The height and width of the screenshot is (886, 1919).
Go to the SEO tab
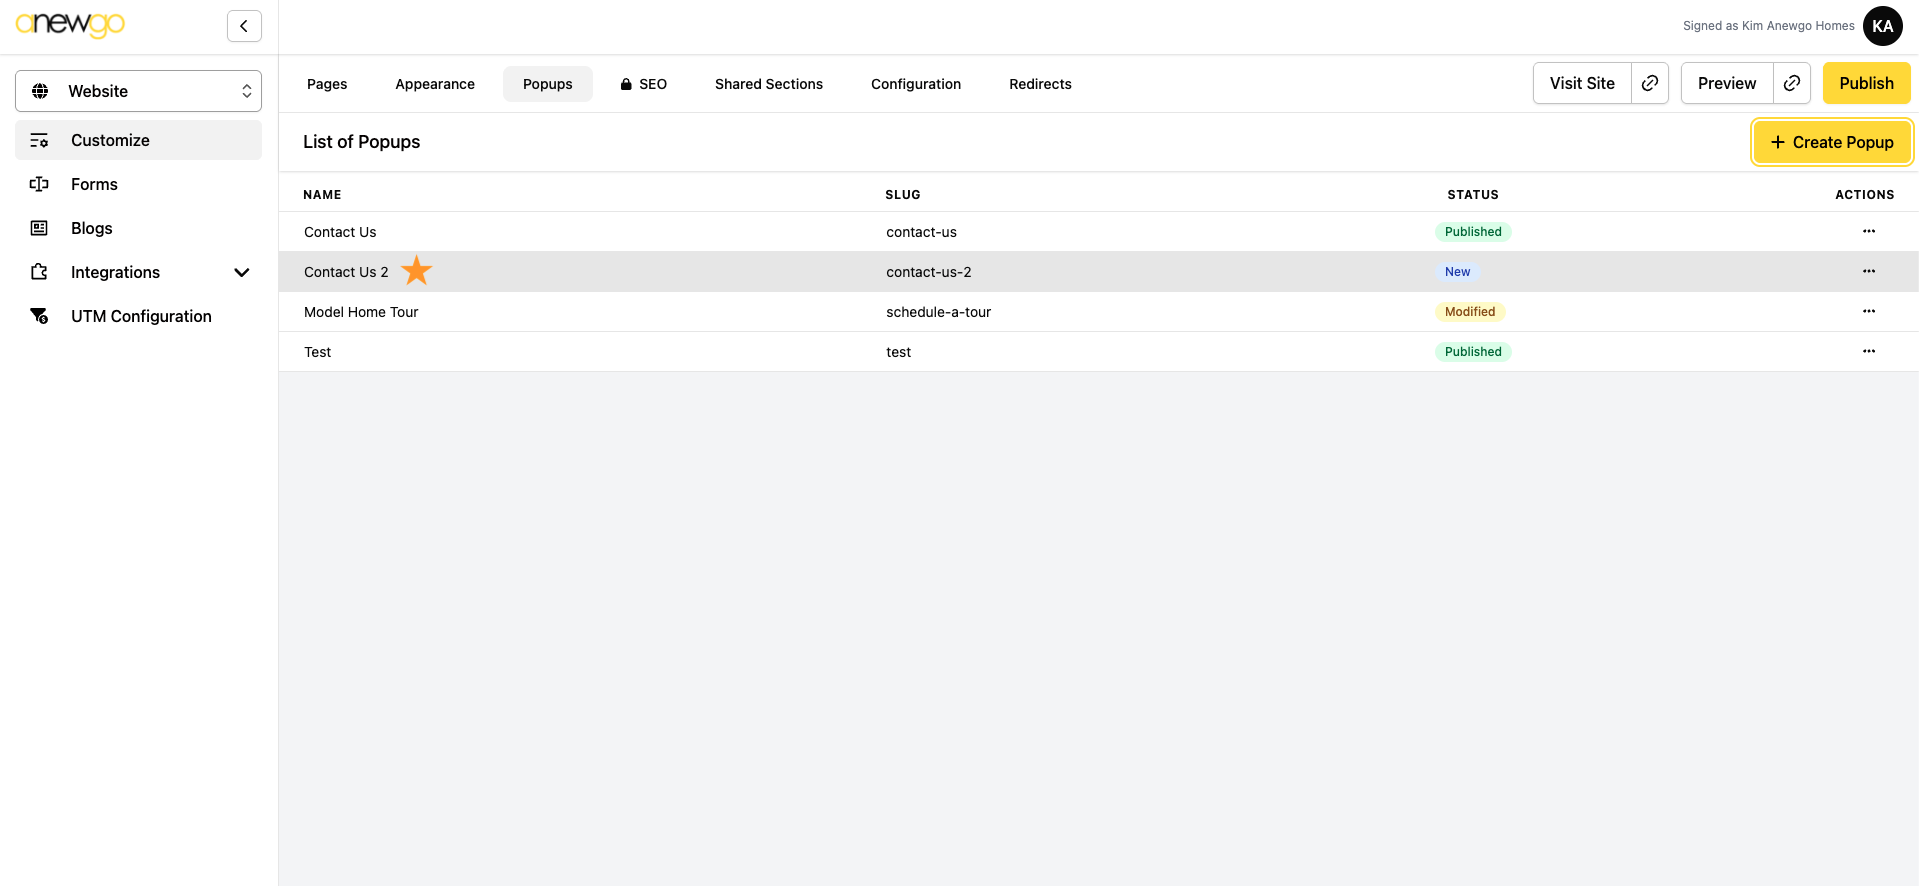tap(643, 84)
